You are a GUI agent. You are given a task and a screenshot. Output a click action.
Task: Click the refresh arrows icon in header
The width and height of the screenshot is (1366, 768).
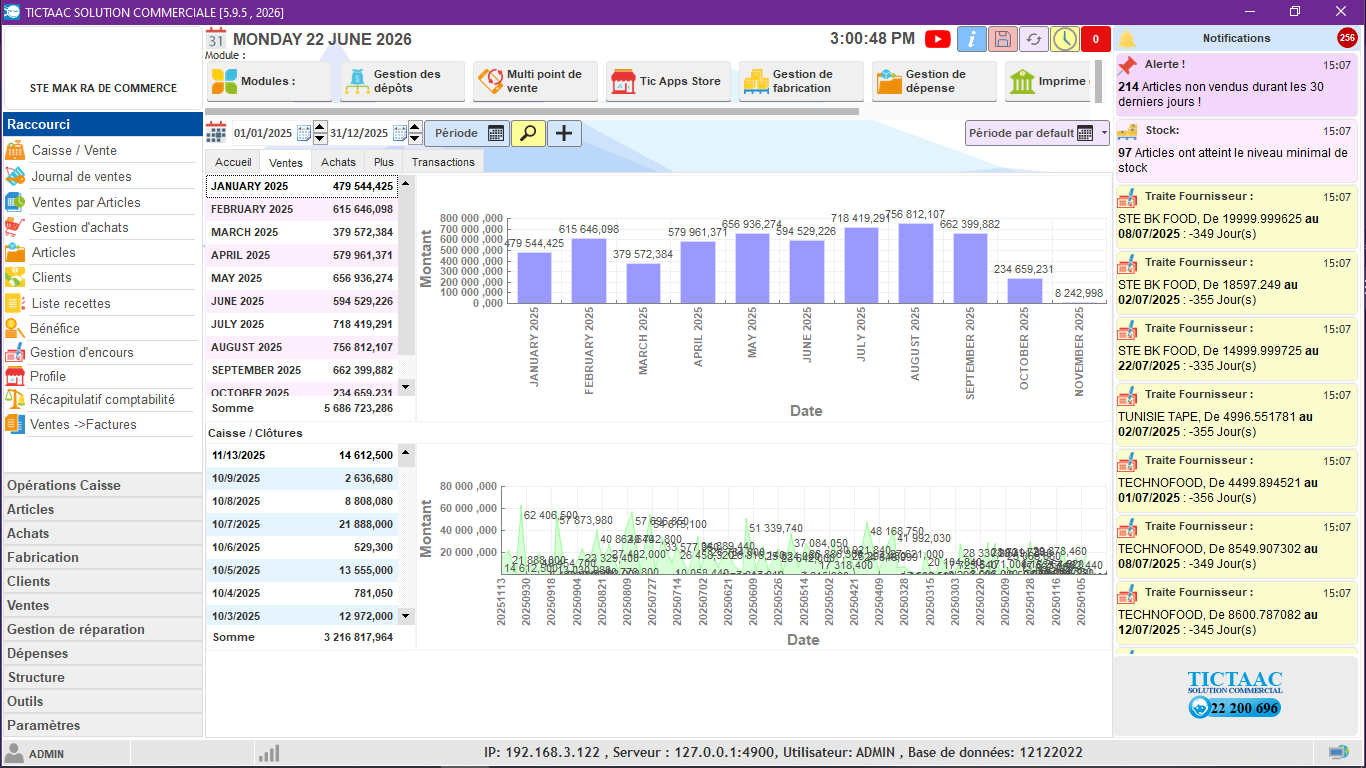tap(1034, 39)
